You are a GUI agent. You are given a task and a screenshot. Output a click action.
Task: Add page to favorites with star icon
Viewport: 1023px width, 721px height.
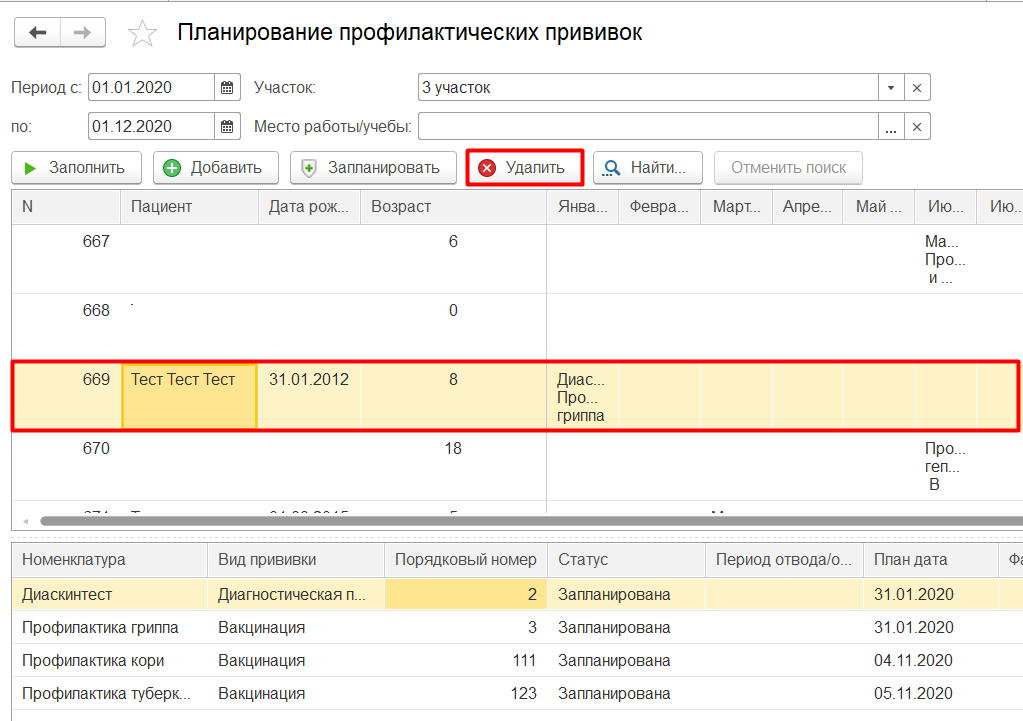click(142, 34)
